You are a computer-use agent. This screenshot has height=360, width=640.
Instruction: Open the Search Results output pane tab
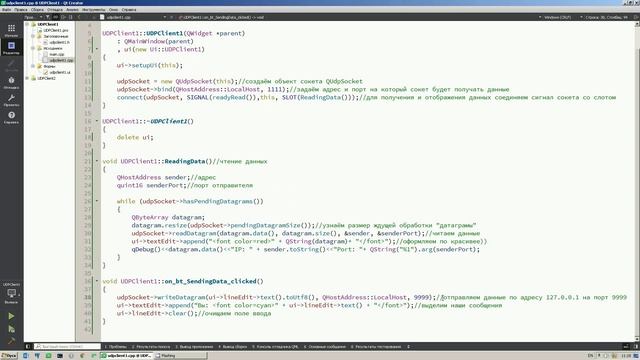(151, 347)
